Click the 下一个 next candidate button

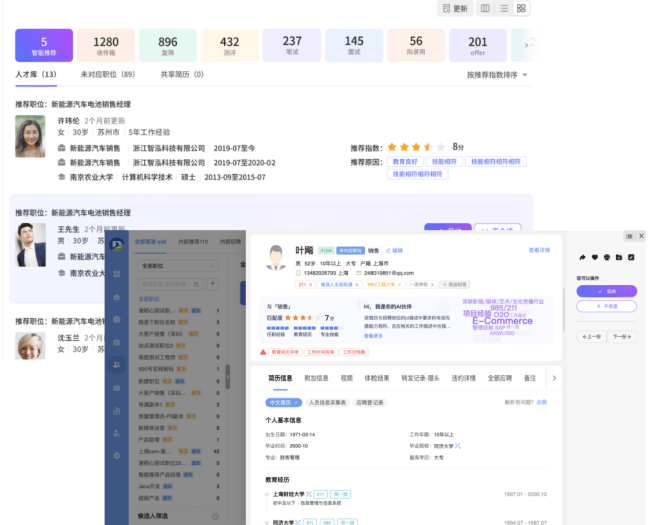[622, 337]
